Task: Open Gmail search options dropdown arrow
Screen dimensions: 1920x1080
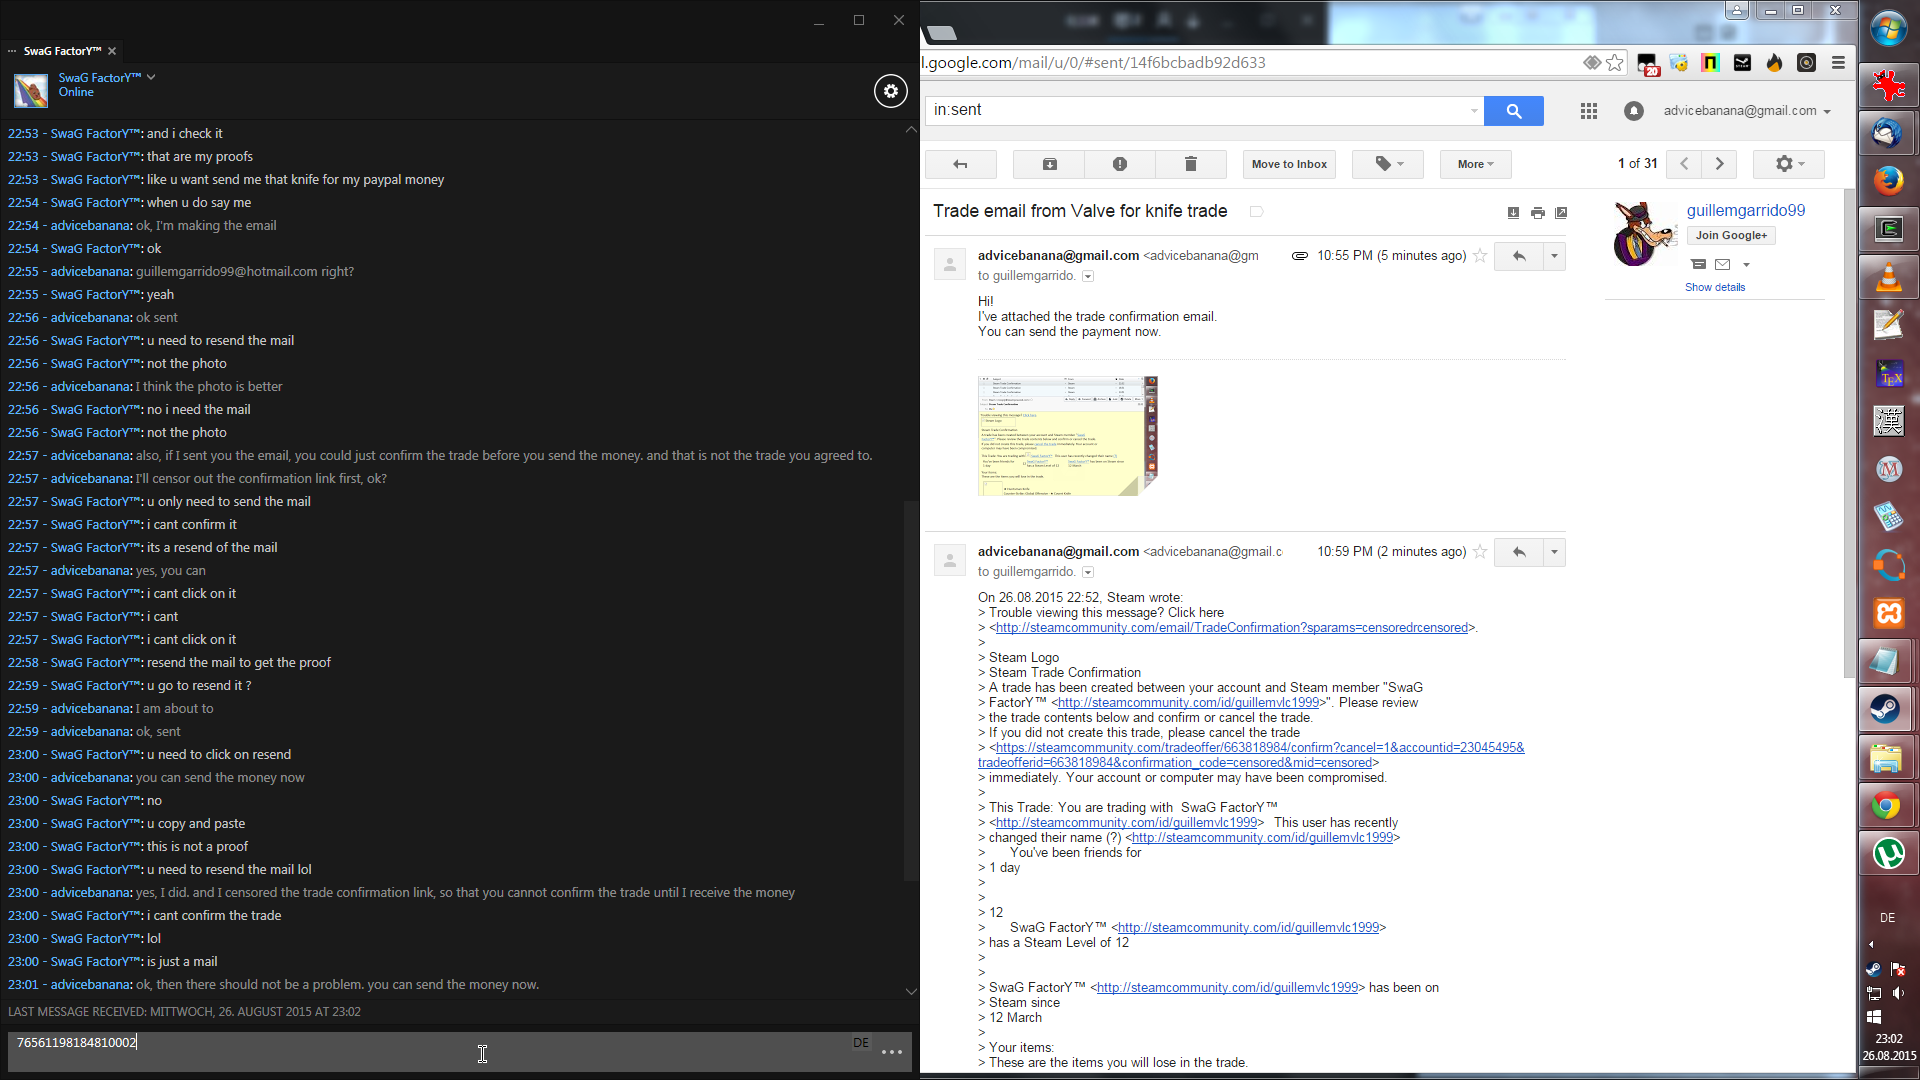Action: (x=1474, y=111)
